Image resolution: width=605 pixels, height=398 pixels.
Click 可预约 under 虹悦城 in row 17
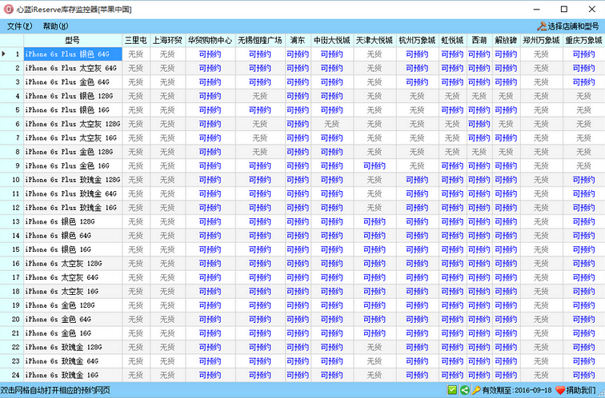(452, 277)
